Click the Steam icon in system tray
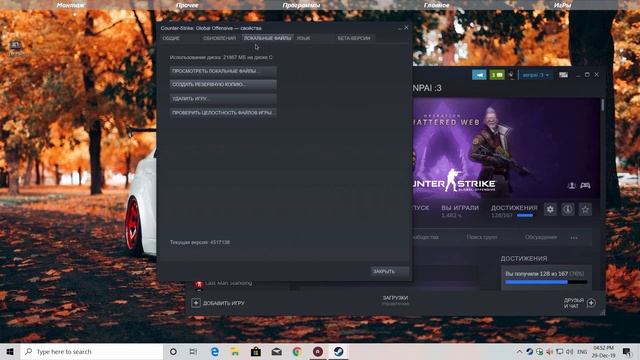 point(529,351)
